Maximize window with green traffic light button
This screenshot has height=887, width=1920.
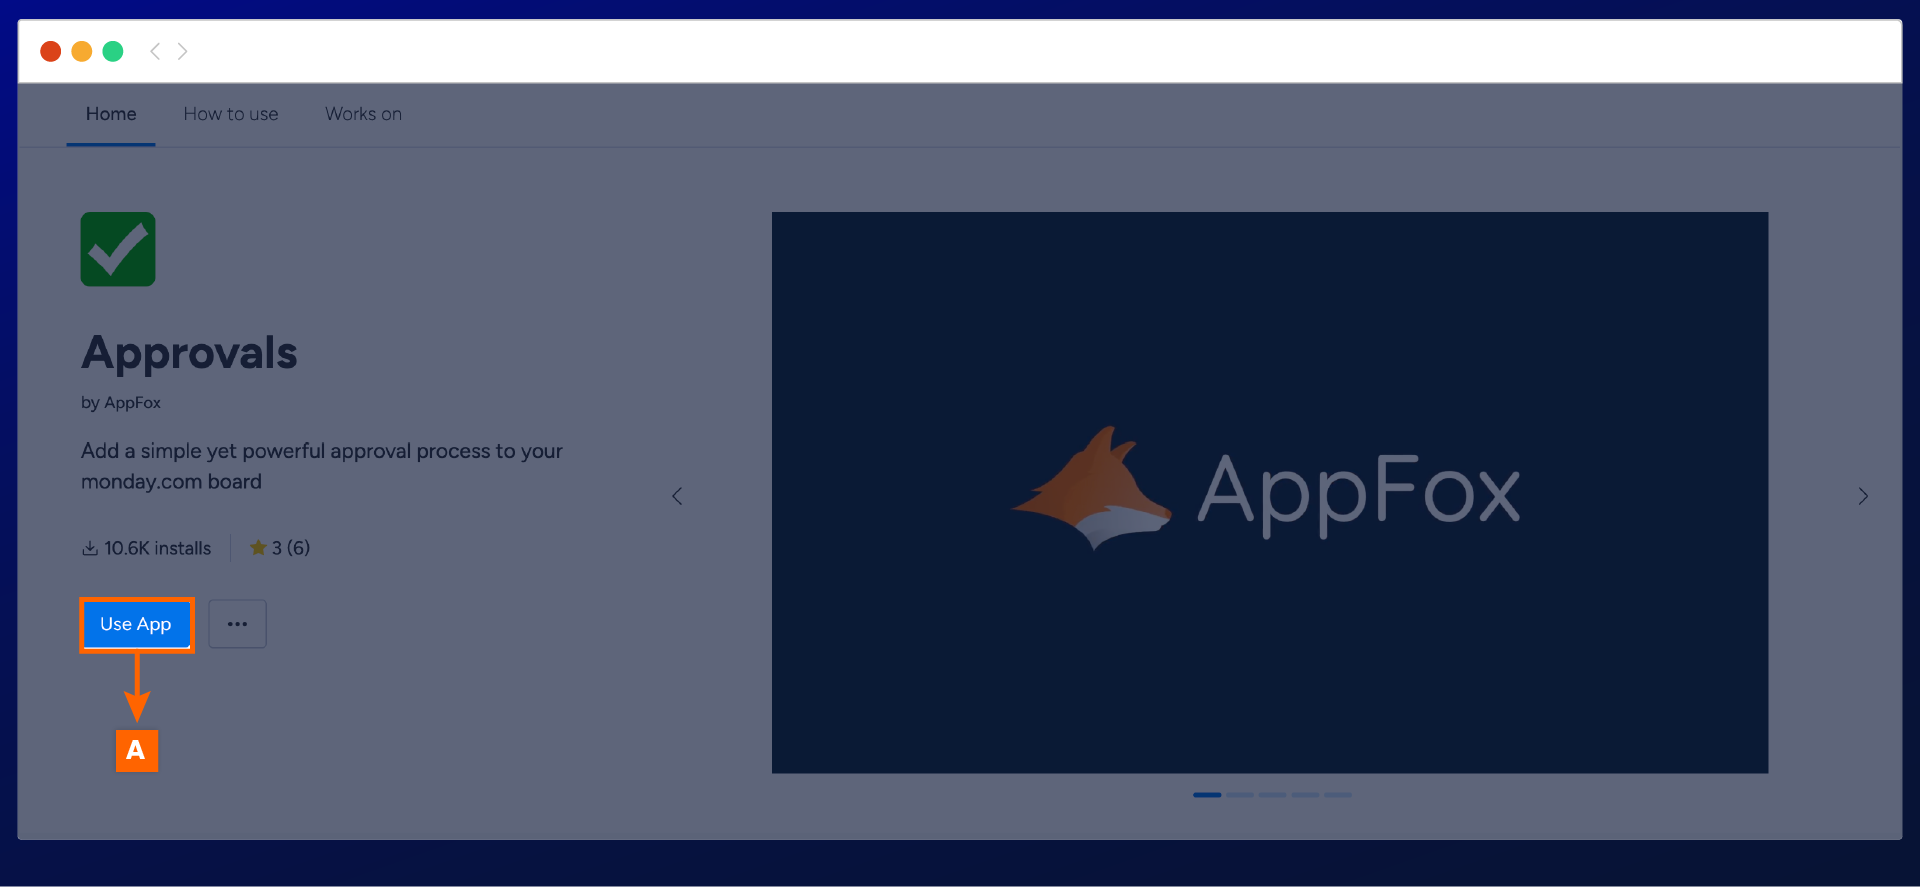coord(113,51)
